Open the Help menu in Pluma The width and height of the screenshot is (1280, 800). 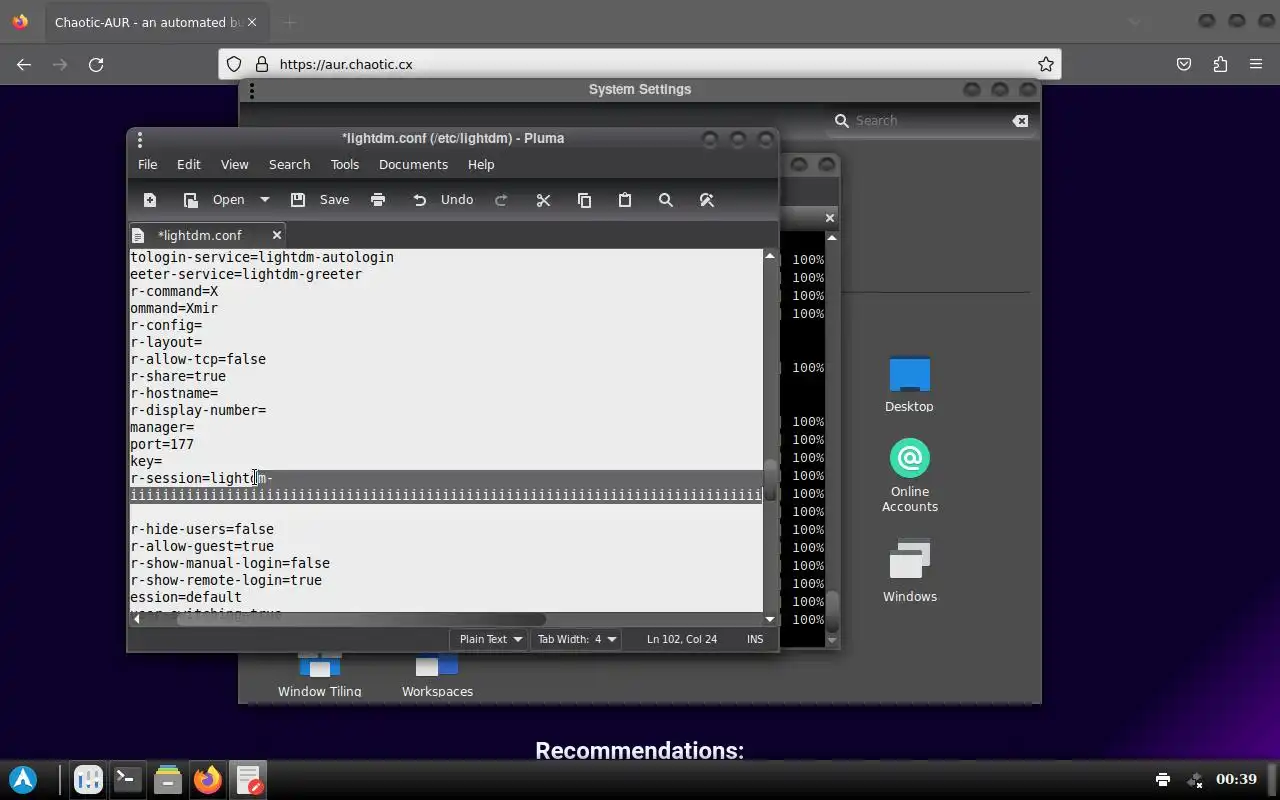[x=481, y=164]
